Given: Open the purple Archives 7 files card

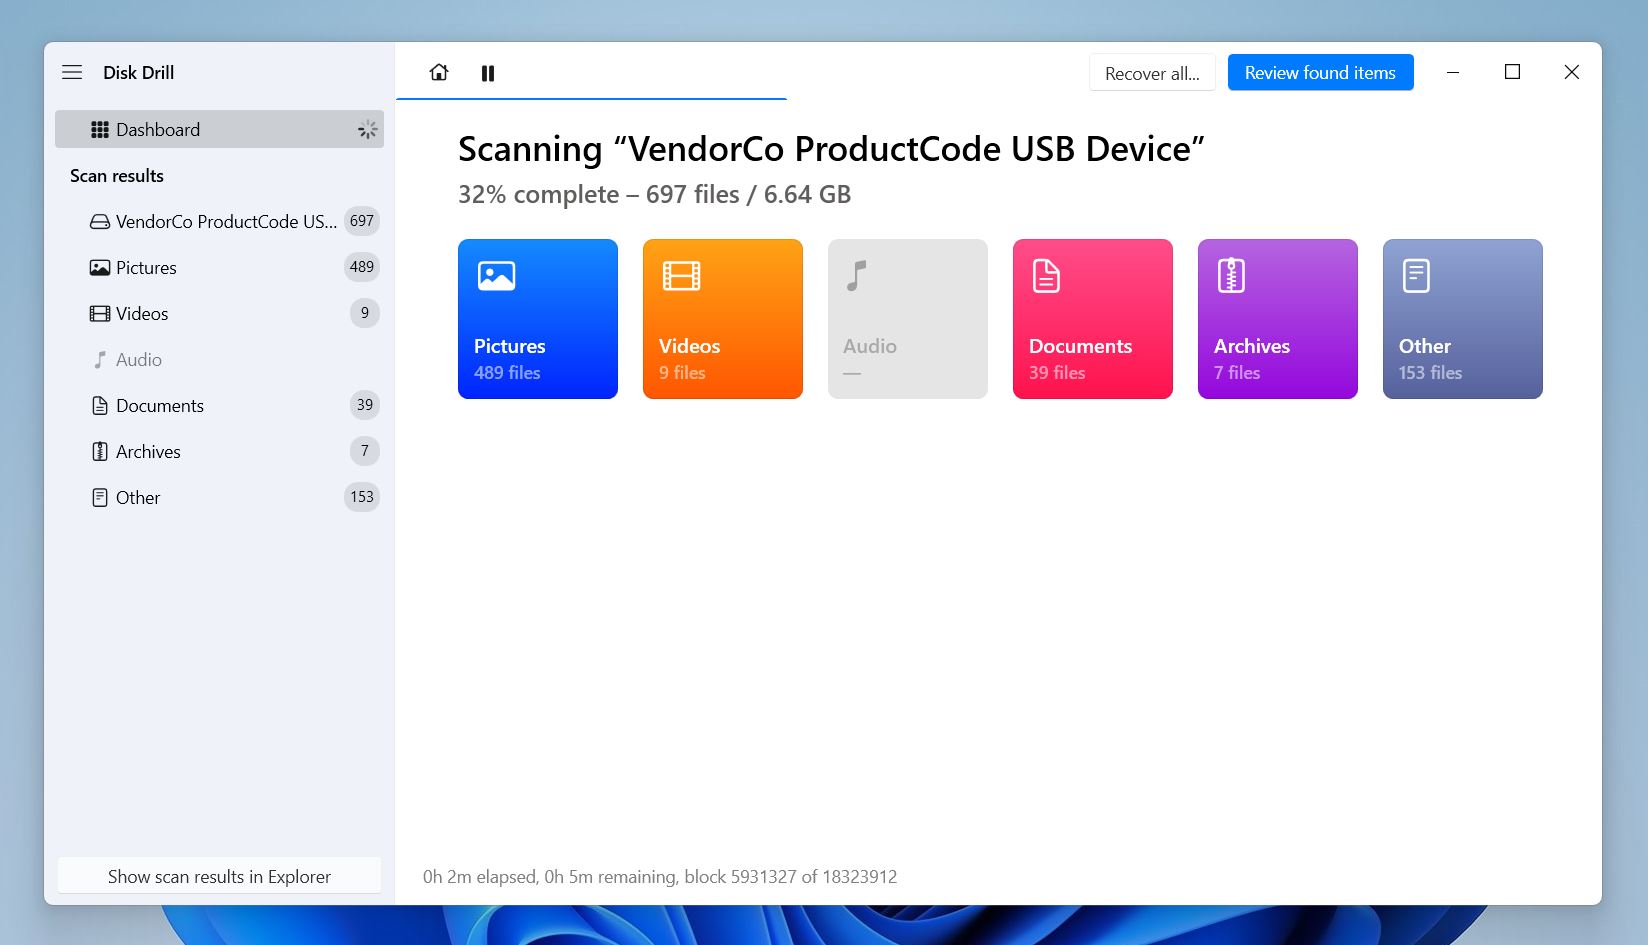Looking at the screenshot, I should tap(1278, 319).
